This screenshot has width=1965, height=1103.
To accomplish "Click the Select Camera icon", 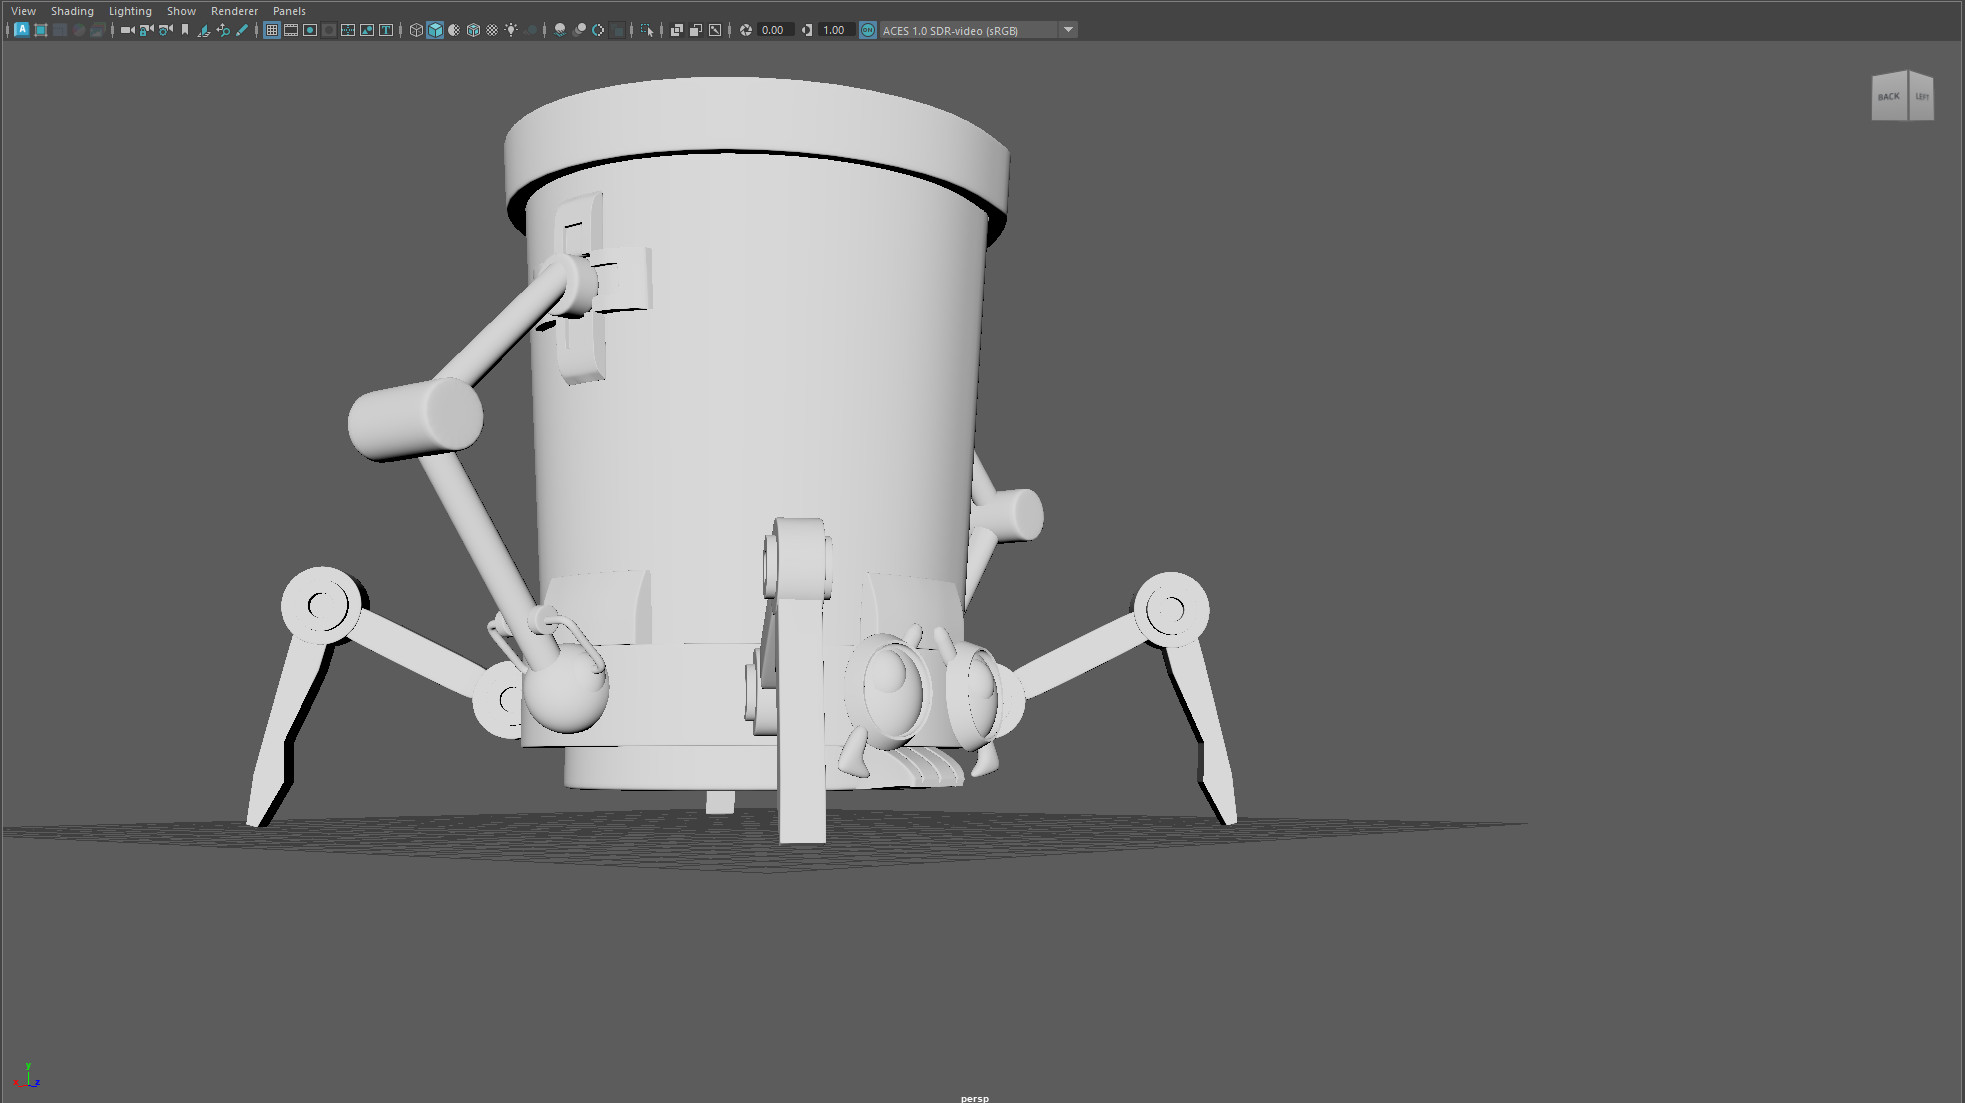I will 127,30.
